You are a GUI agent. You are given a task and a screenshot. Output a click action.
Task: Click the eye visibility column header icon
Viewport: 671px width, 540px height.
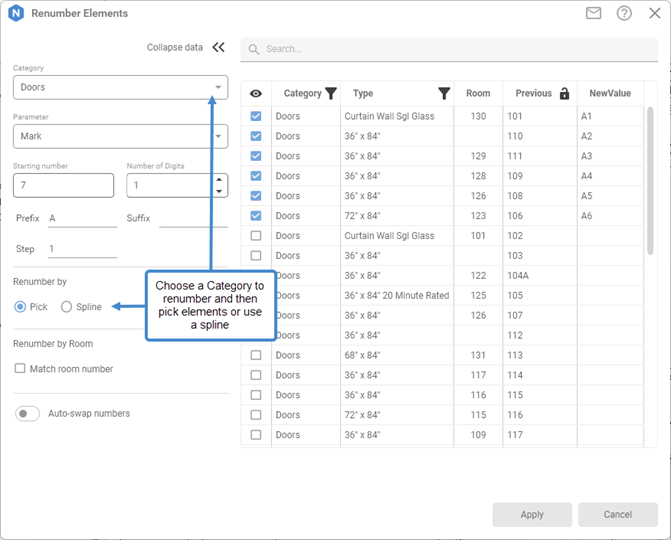coord(256,93)
